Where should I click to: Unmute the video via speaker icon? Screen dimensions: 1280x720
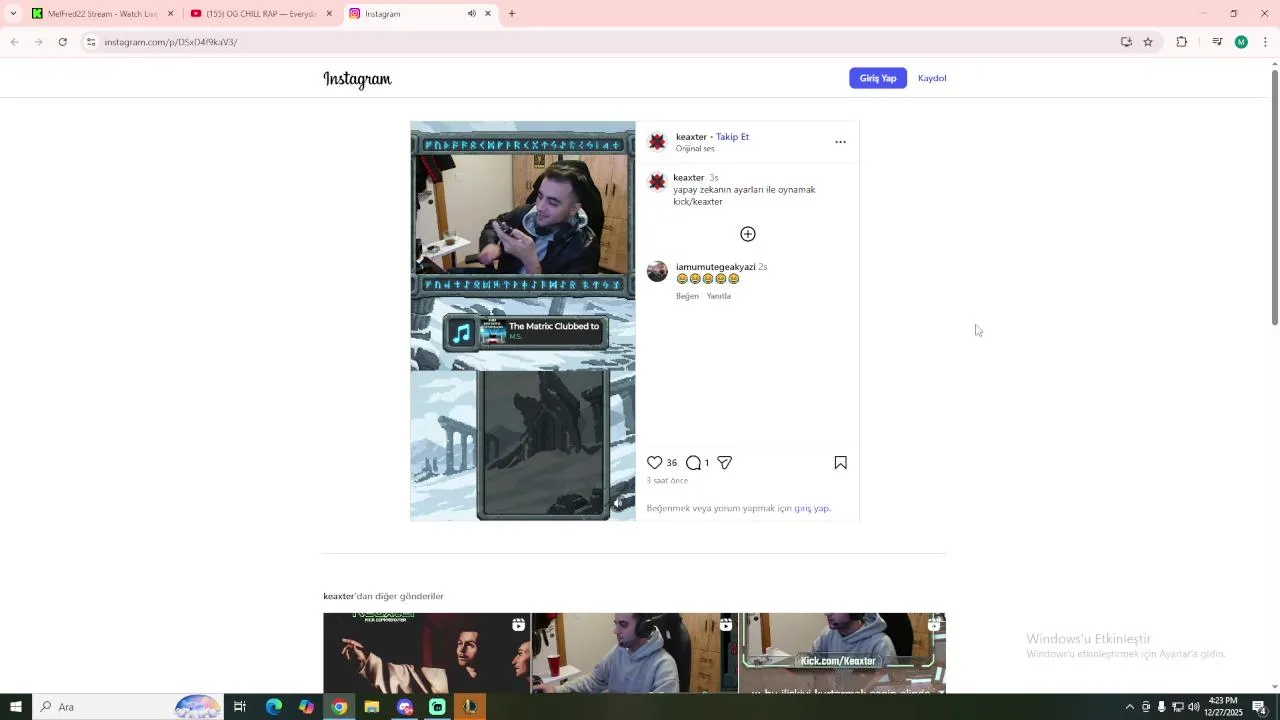618,503
